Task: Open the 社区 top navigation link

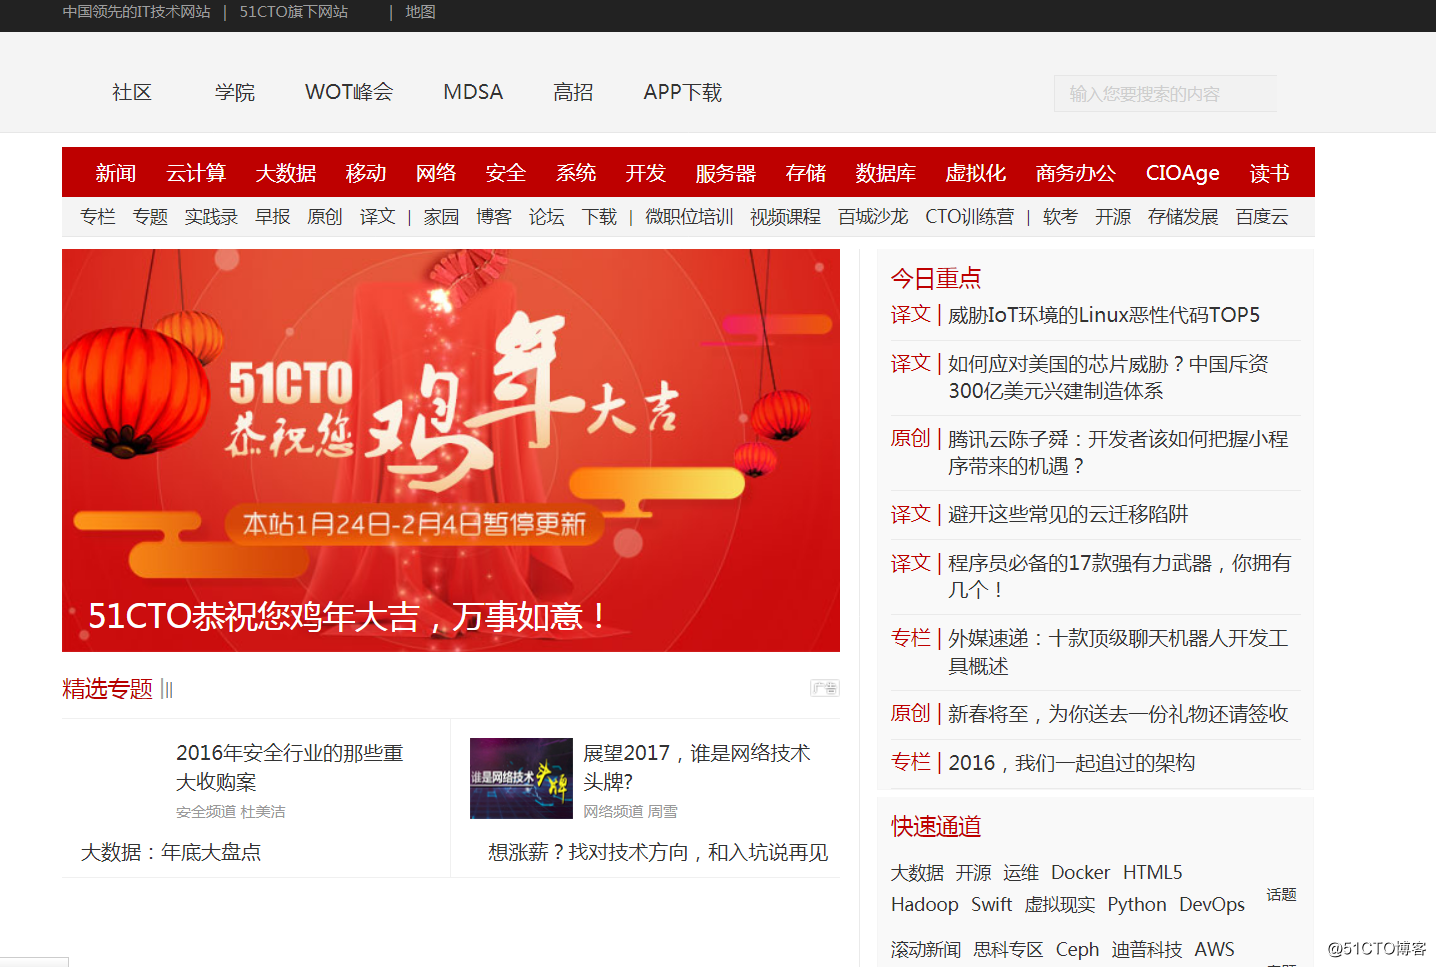Action: point(132,92)
